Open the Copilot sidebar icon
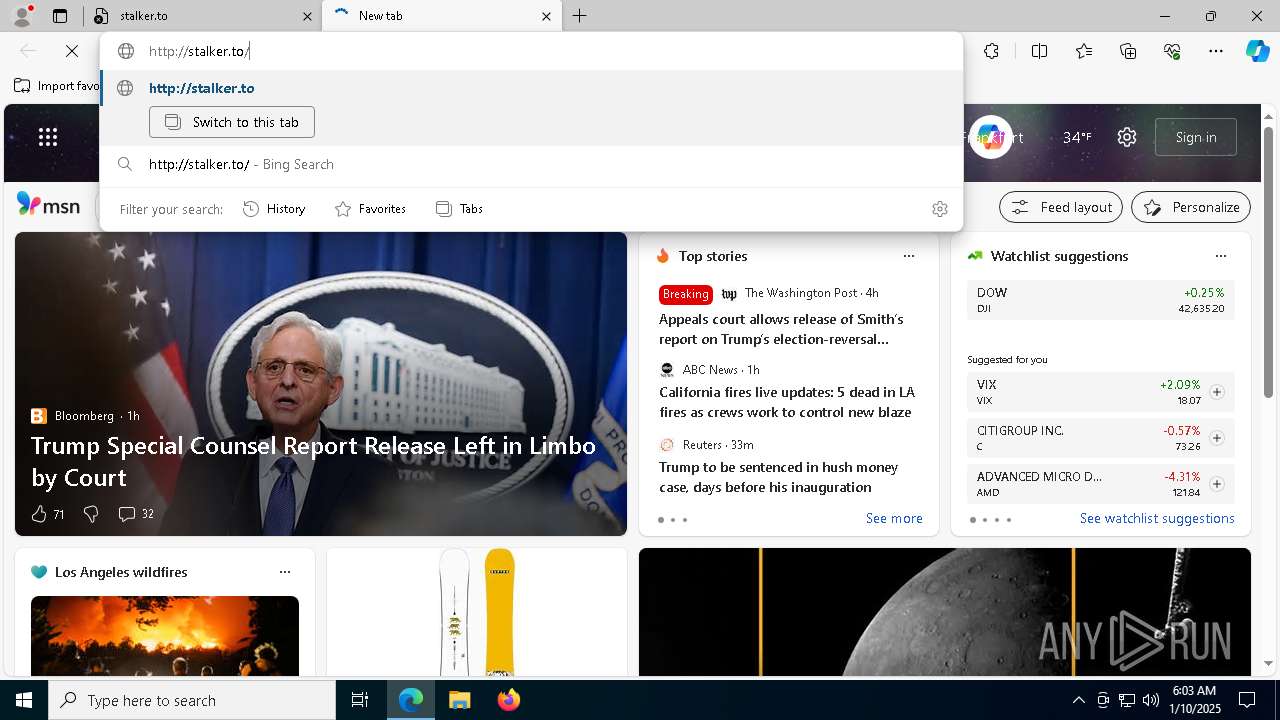This screenshot has height=720, width=1280. pos(1257,51)
